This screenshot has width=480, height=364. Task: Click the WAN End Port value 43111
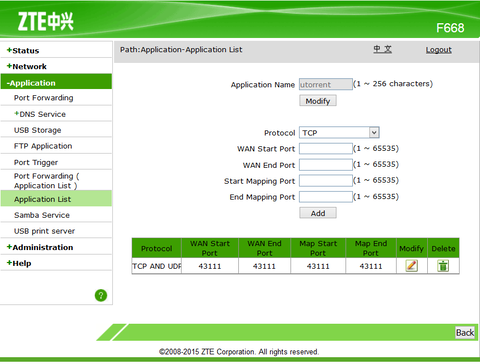264,266
